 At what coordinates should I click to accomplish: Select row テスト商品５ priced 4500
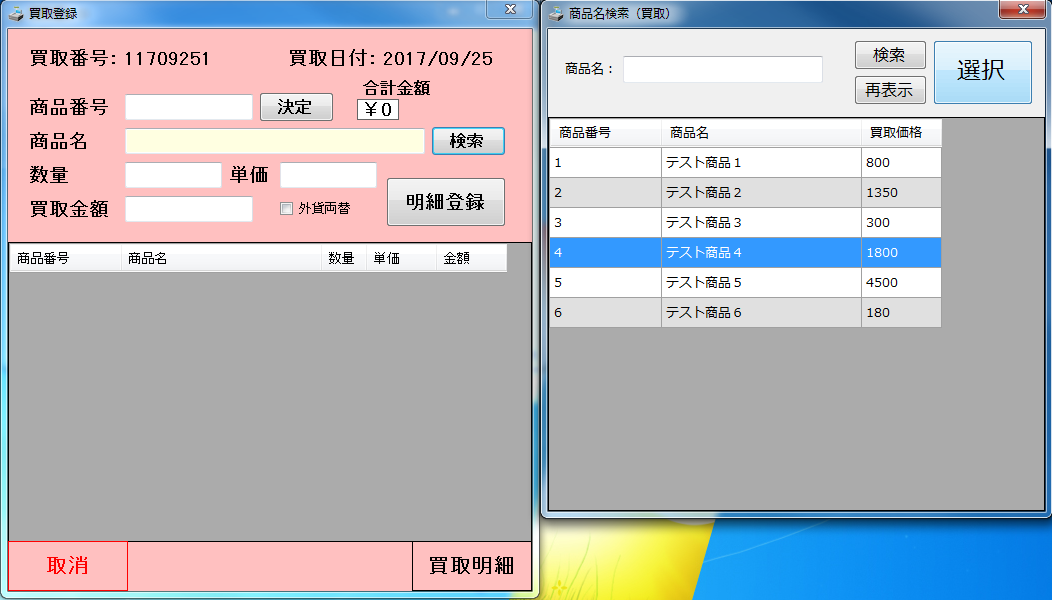pos(745,282)
